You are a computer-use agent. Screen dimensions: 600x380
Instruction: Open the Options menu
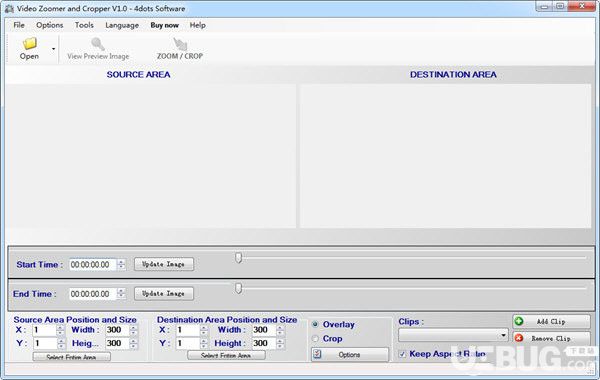pyautogui.click(x=50, y=25)
